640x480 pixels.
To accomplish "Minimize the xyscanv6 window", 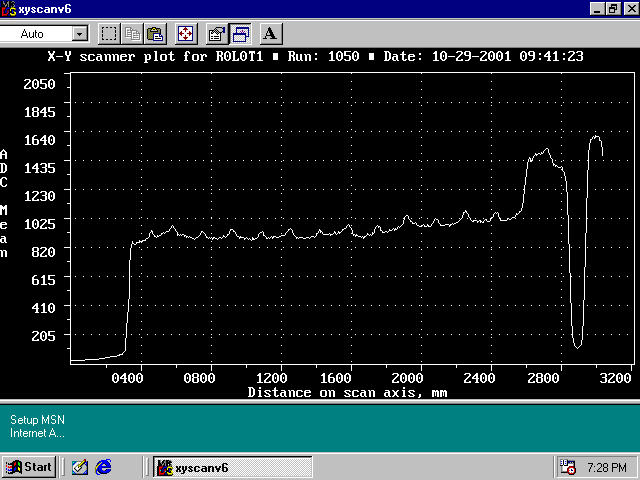I will click(597, 8).
